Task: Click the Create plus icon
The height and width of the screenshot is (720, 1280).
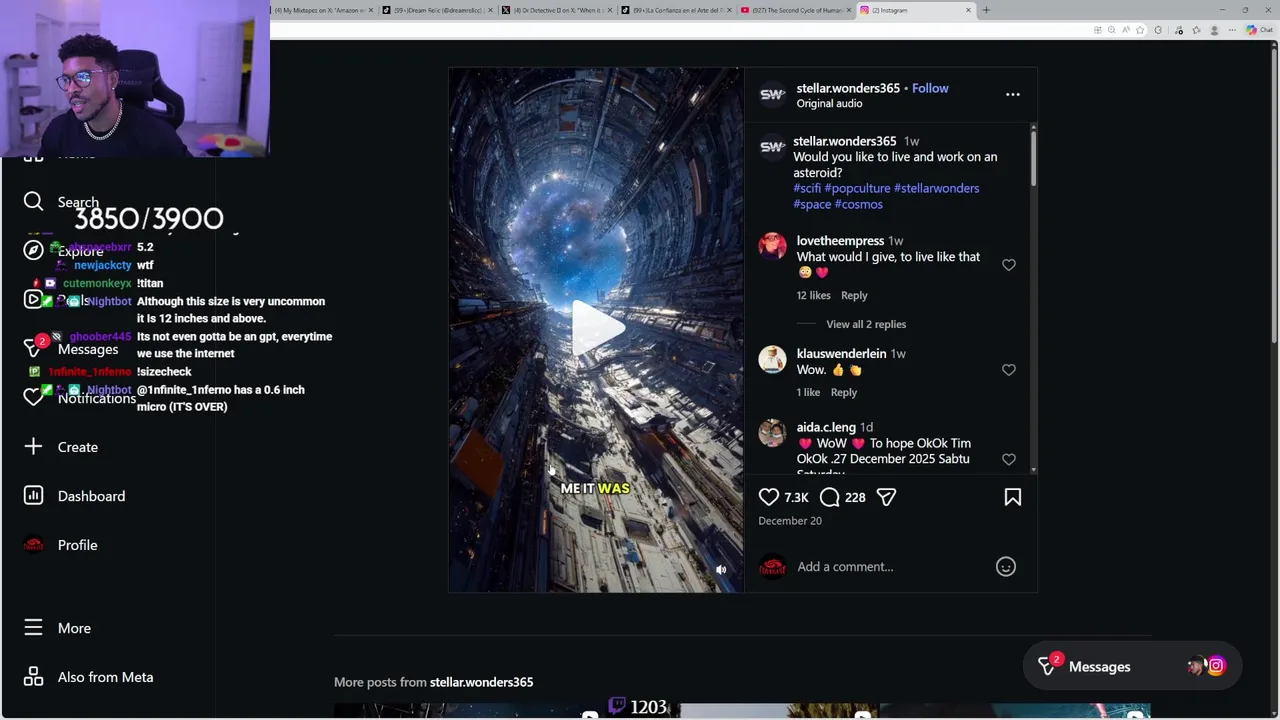Action: point(33,447)
